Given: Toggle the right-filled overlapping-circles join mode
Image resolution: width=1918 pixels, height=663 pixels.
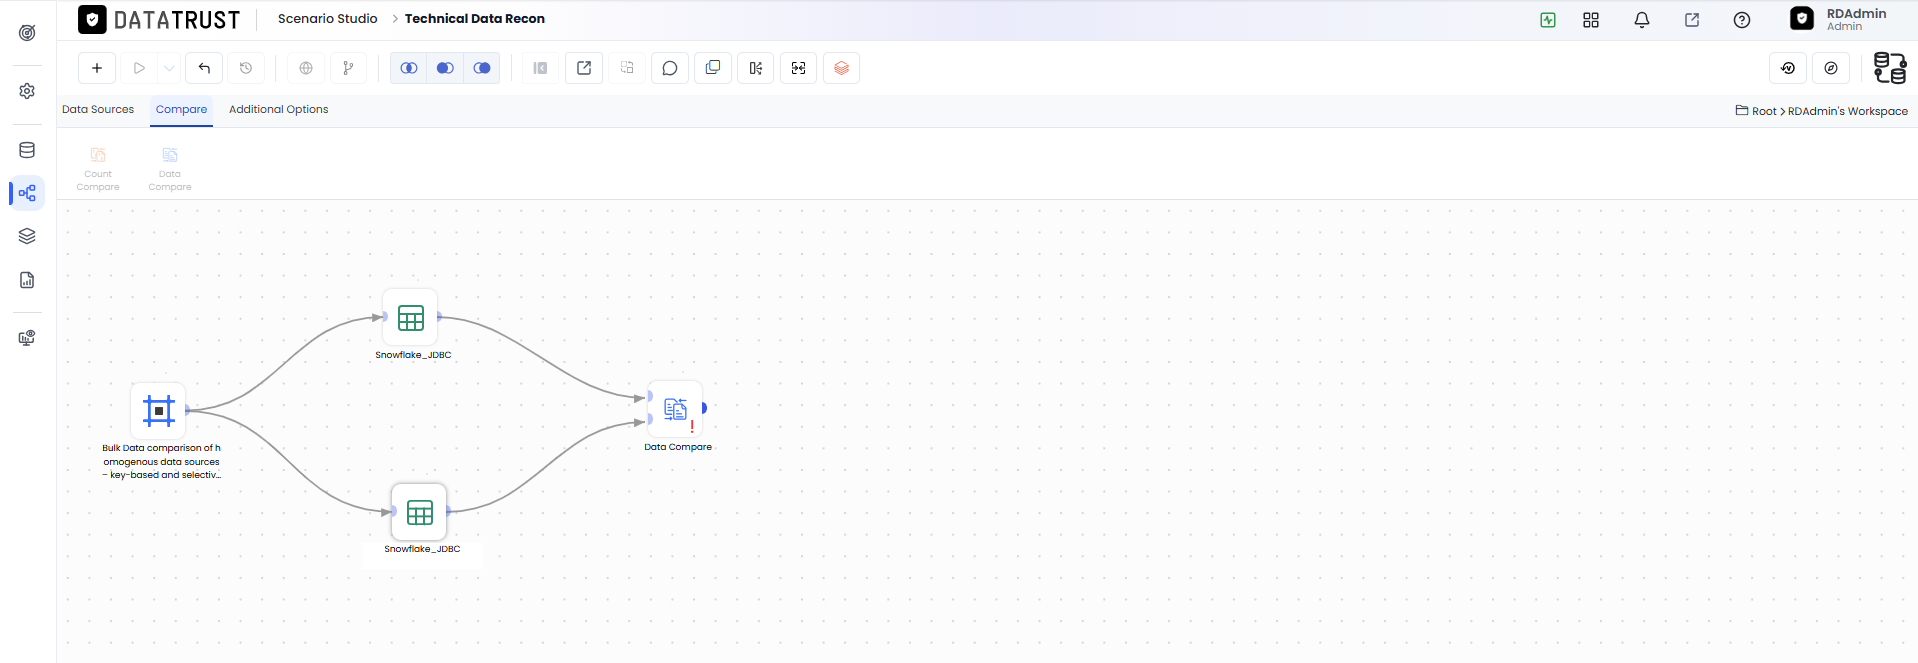Looking at the screenshot, I should 482,68.
